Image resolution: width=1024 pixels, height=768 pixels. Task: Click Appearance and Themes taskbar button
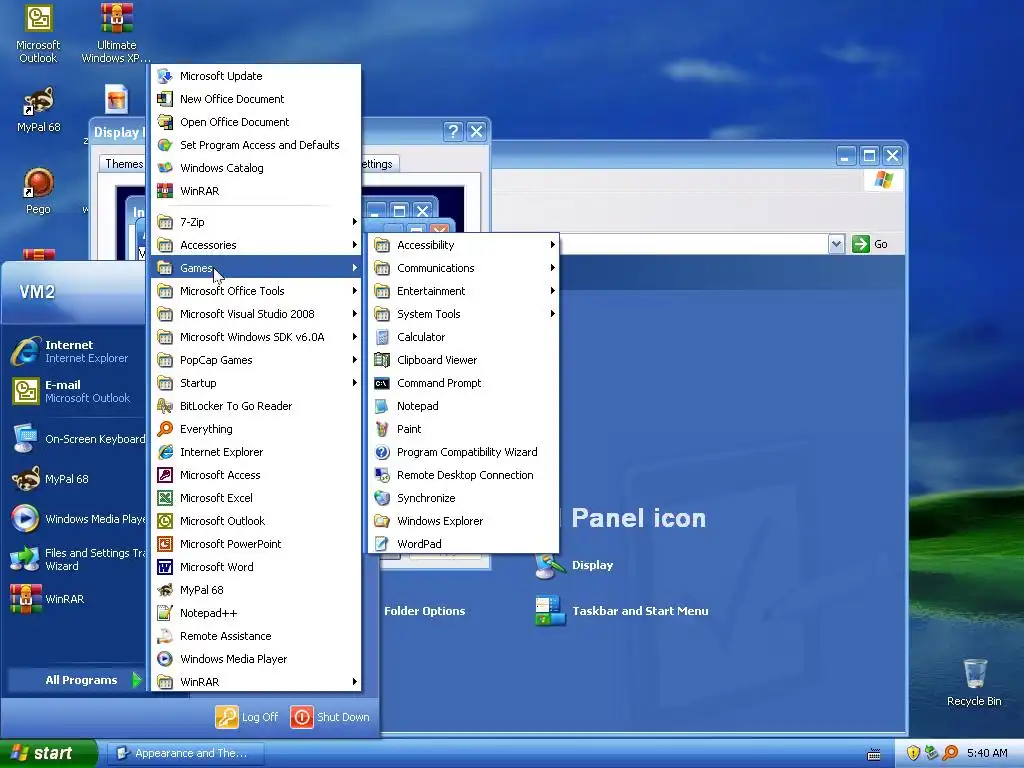[x=185, y=753]
